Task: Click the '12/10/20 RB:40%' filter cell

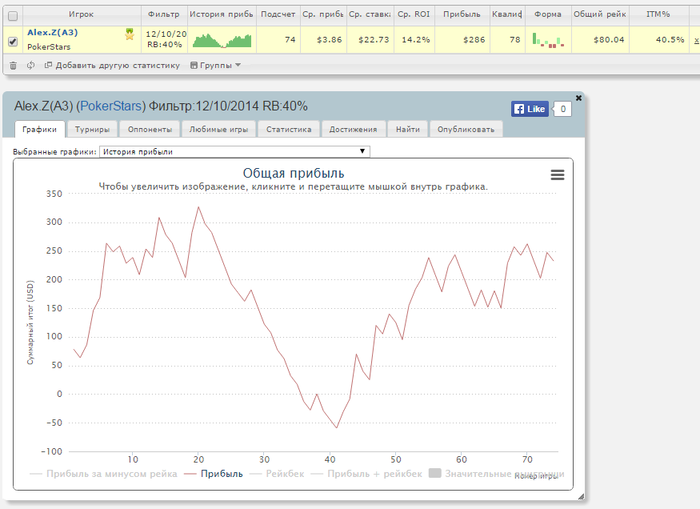Action: coord(165,39)
